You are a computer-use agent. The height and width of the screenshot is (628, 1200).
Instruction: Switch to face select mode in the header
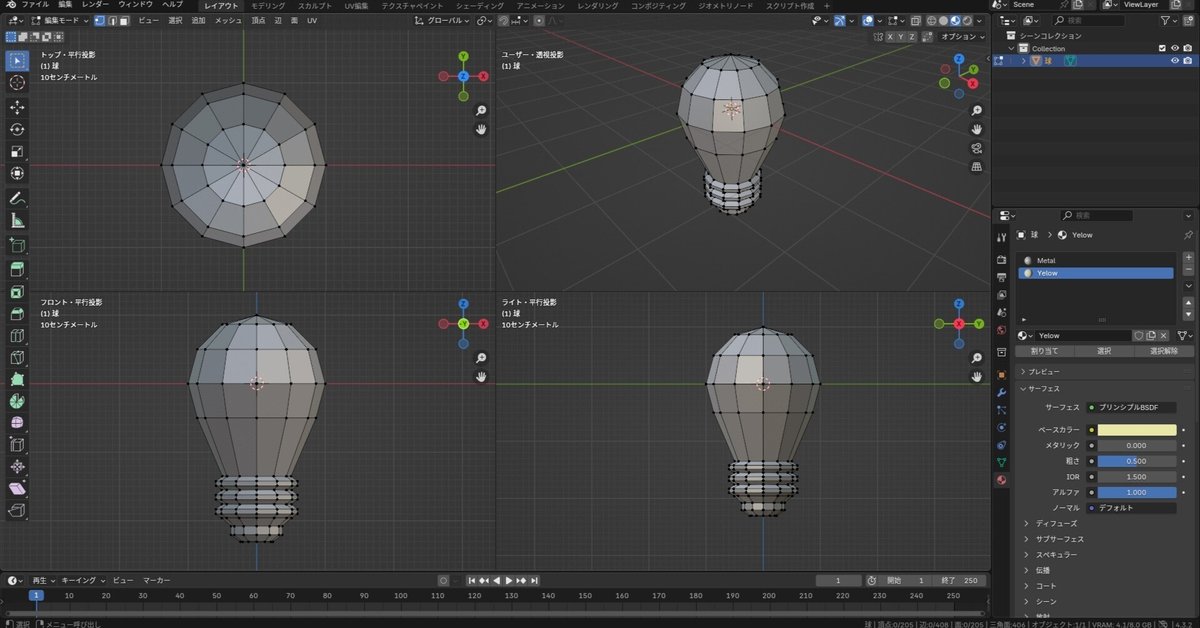point(123,20)
